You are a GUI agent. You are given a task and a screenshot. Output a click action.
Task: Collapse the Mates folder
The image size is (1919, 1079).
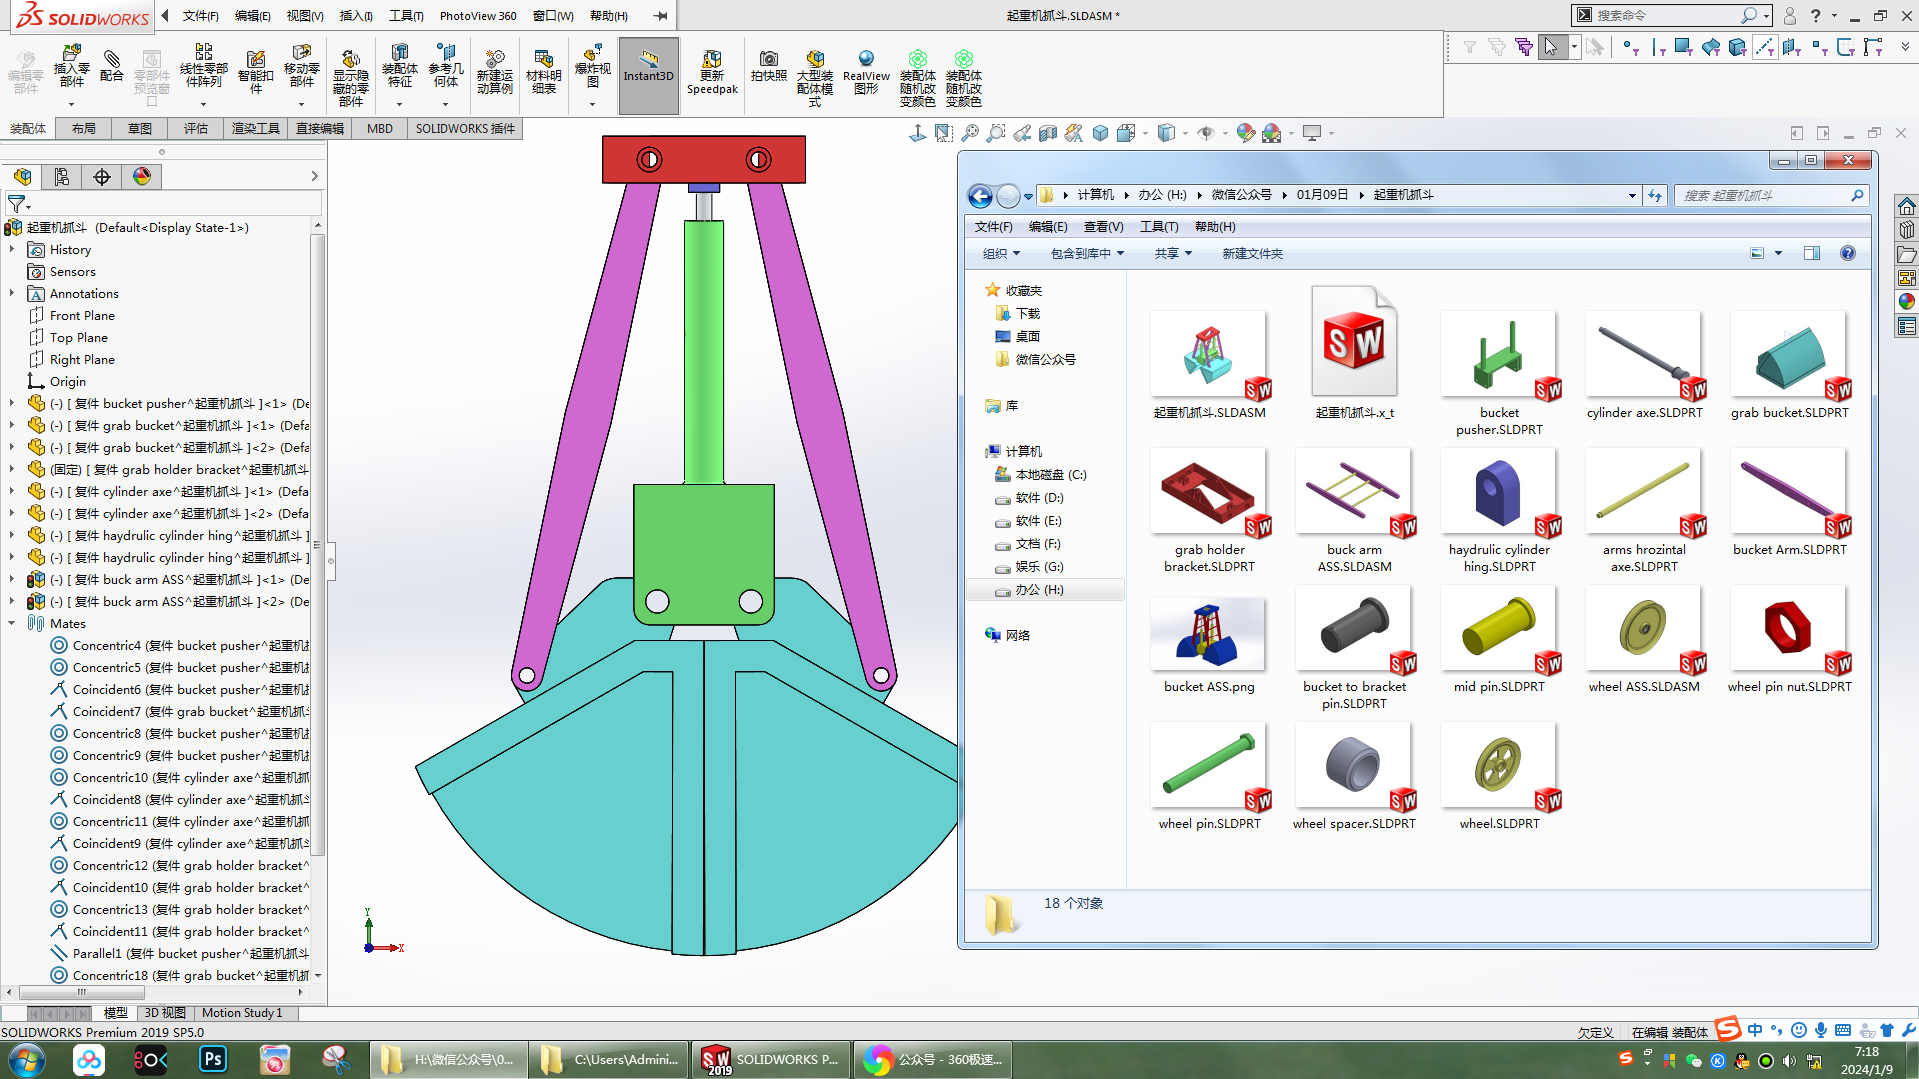[x=12, y=624]
